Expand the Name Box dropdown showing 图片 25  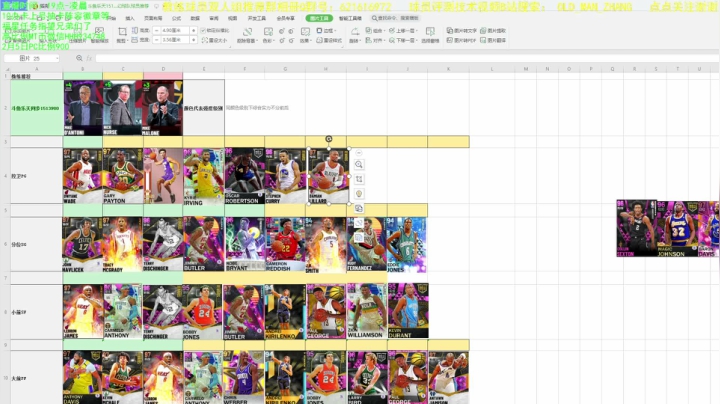57,58
